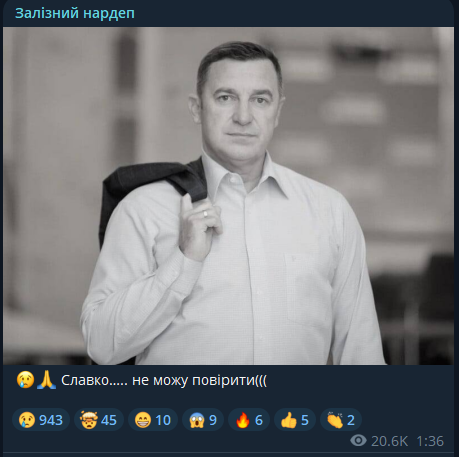
Task: Toggle the reaction count 10
Action: (x=163, y=420)
